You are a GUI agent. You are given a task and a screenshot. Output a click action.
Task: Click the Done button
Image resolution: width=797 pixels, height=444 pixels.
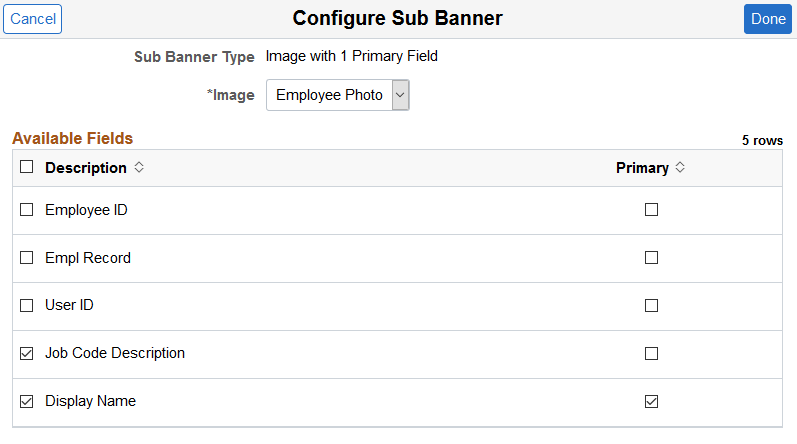(x=768, y=19)
